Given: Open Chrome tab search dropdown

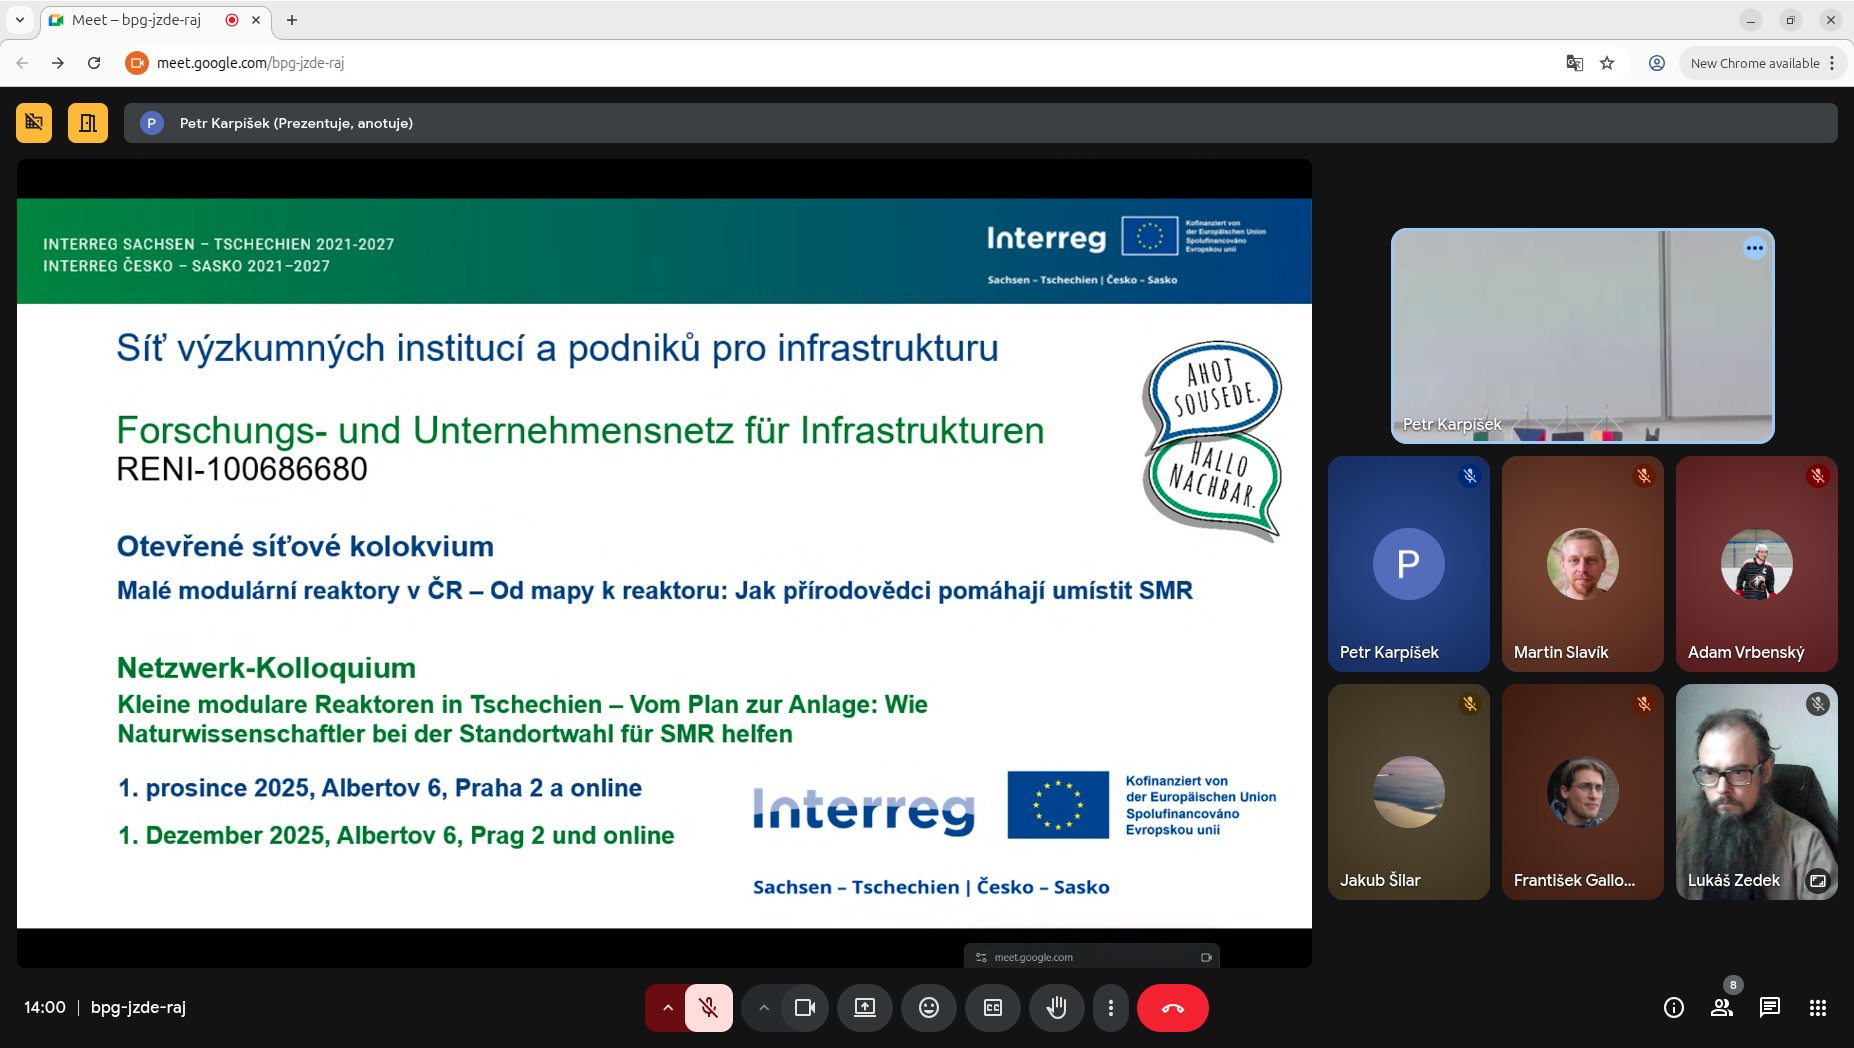Looking at the screenshot, I should pyautogui.click(x=19, y=20).
